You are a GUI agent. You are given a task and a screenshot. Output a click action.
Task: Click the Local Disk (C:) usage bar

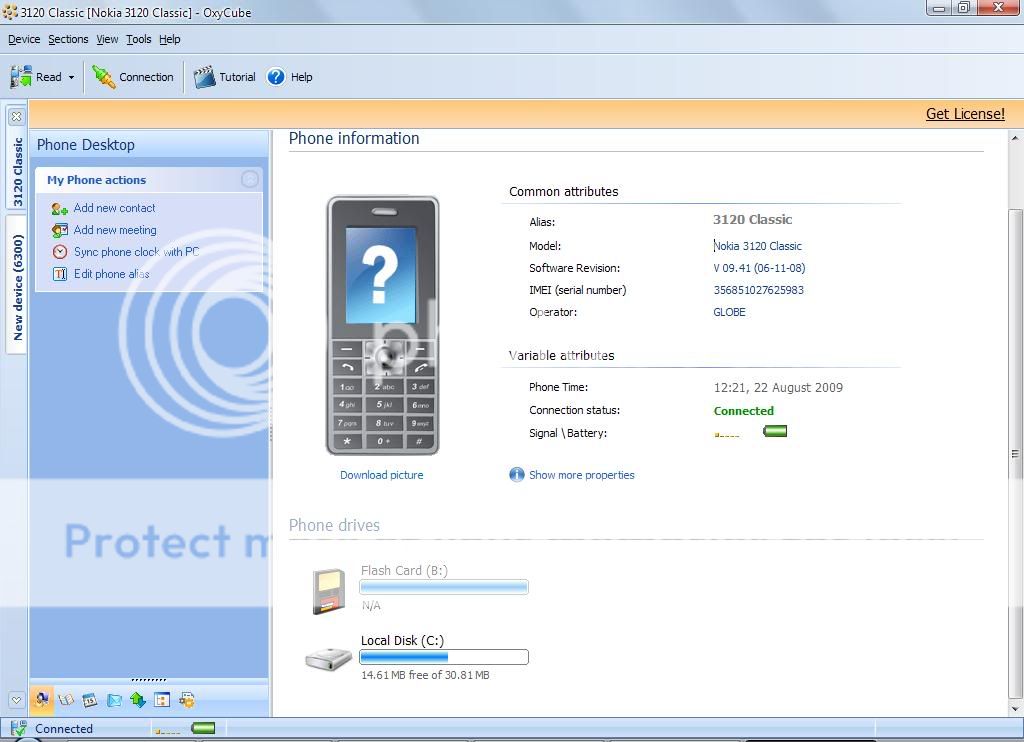pyautogui.click(x=444, y=657)
